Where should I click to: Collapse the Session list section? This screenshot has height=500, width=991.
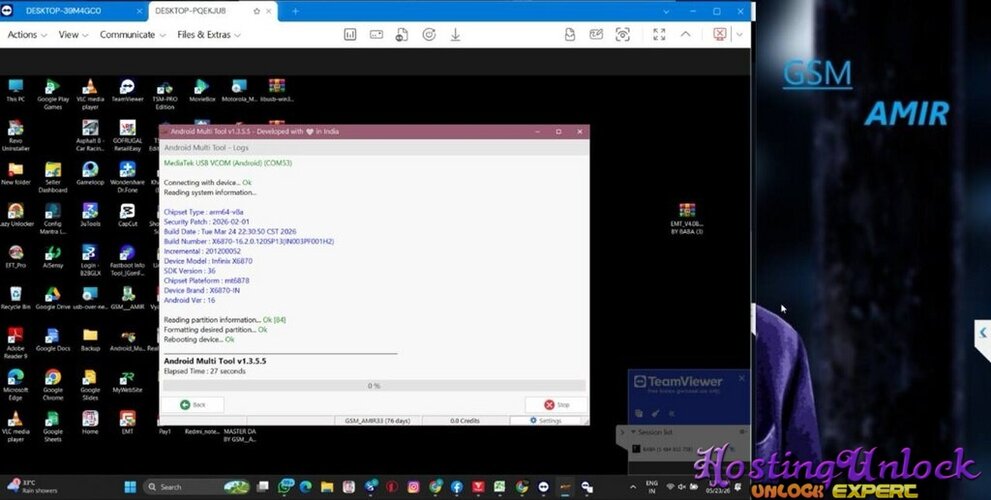click(633, 432)
